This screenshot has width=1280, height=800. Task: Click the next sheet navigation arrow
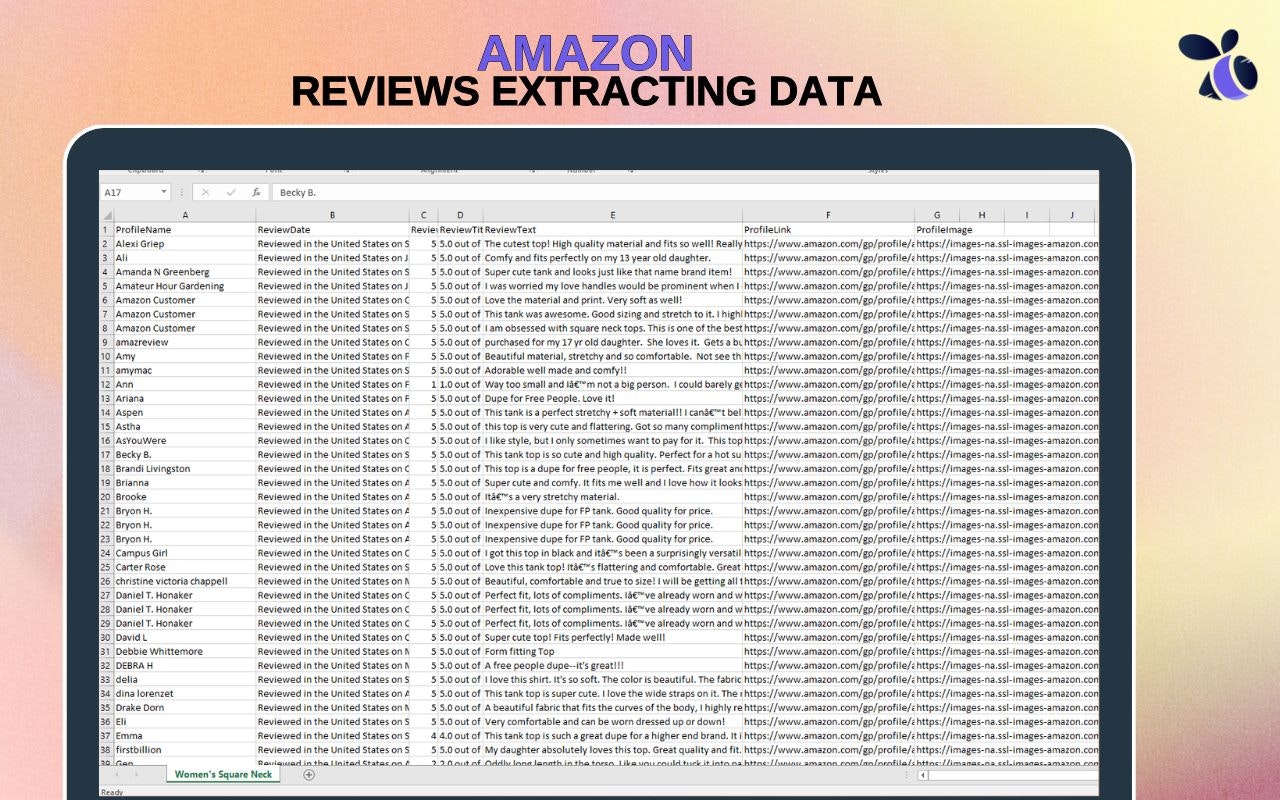[136, 774]
